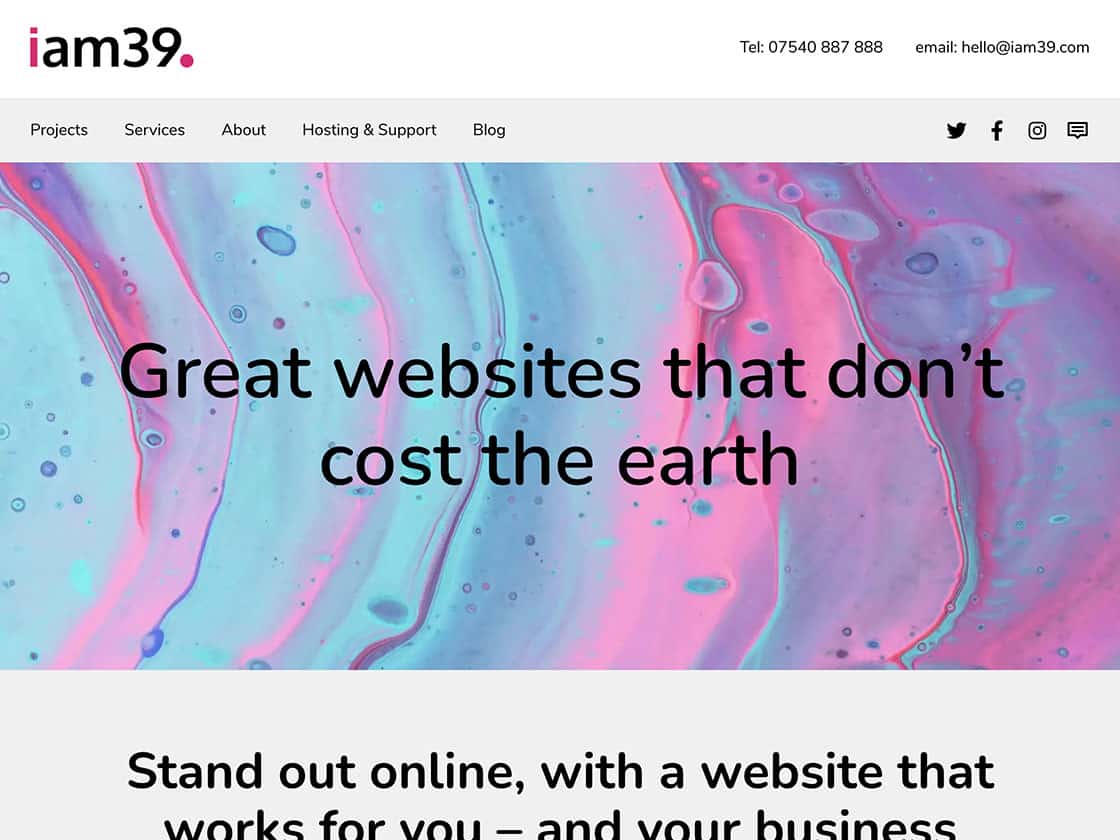
Task: Open the Twitter profile icon
Action: (956, 130)
